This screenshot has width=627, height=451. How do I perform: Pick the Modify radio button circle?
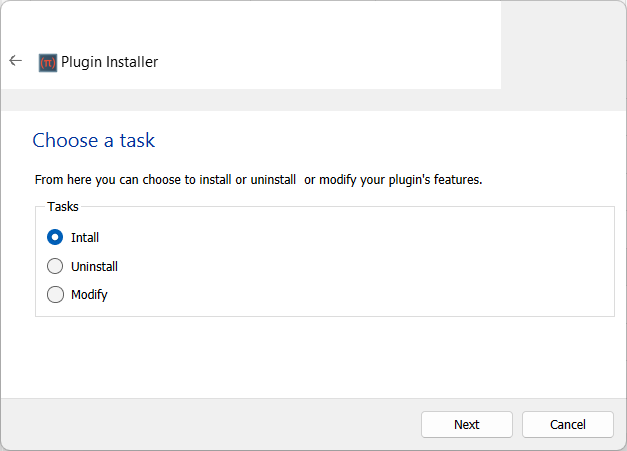point(56,295)
